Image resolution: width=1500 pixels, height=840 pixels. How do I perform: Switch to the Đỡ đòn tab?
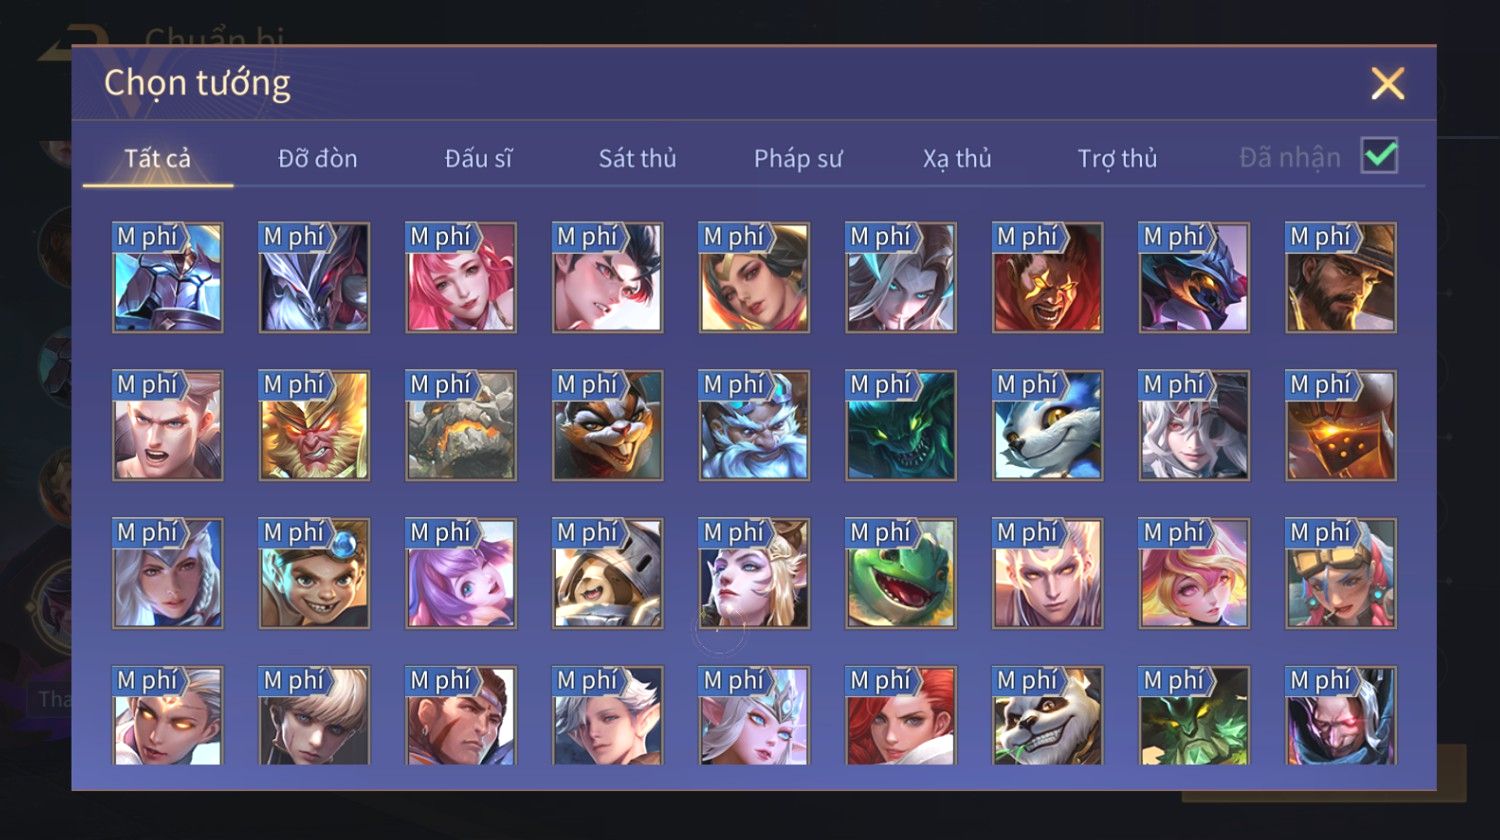(x=318, y=158)
